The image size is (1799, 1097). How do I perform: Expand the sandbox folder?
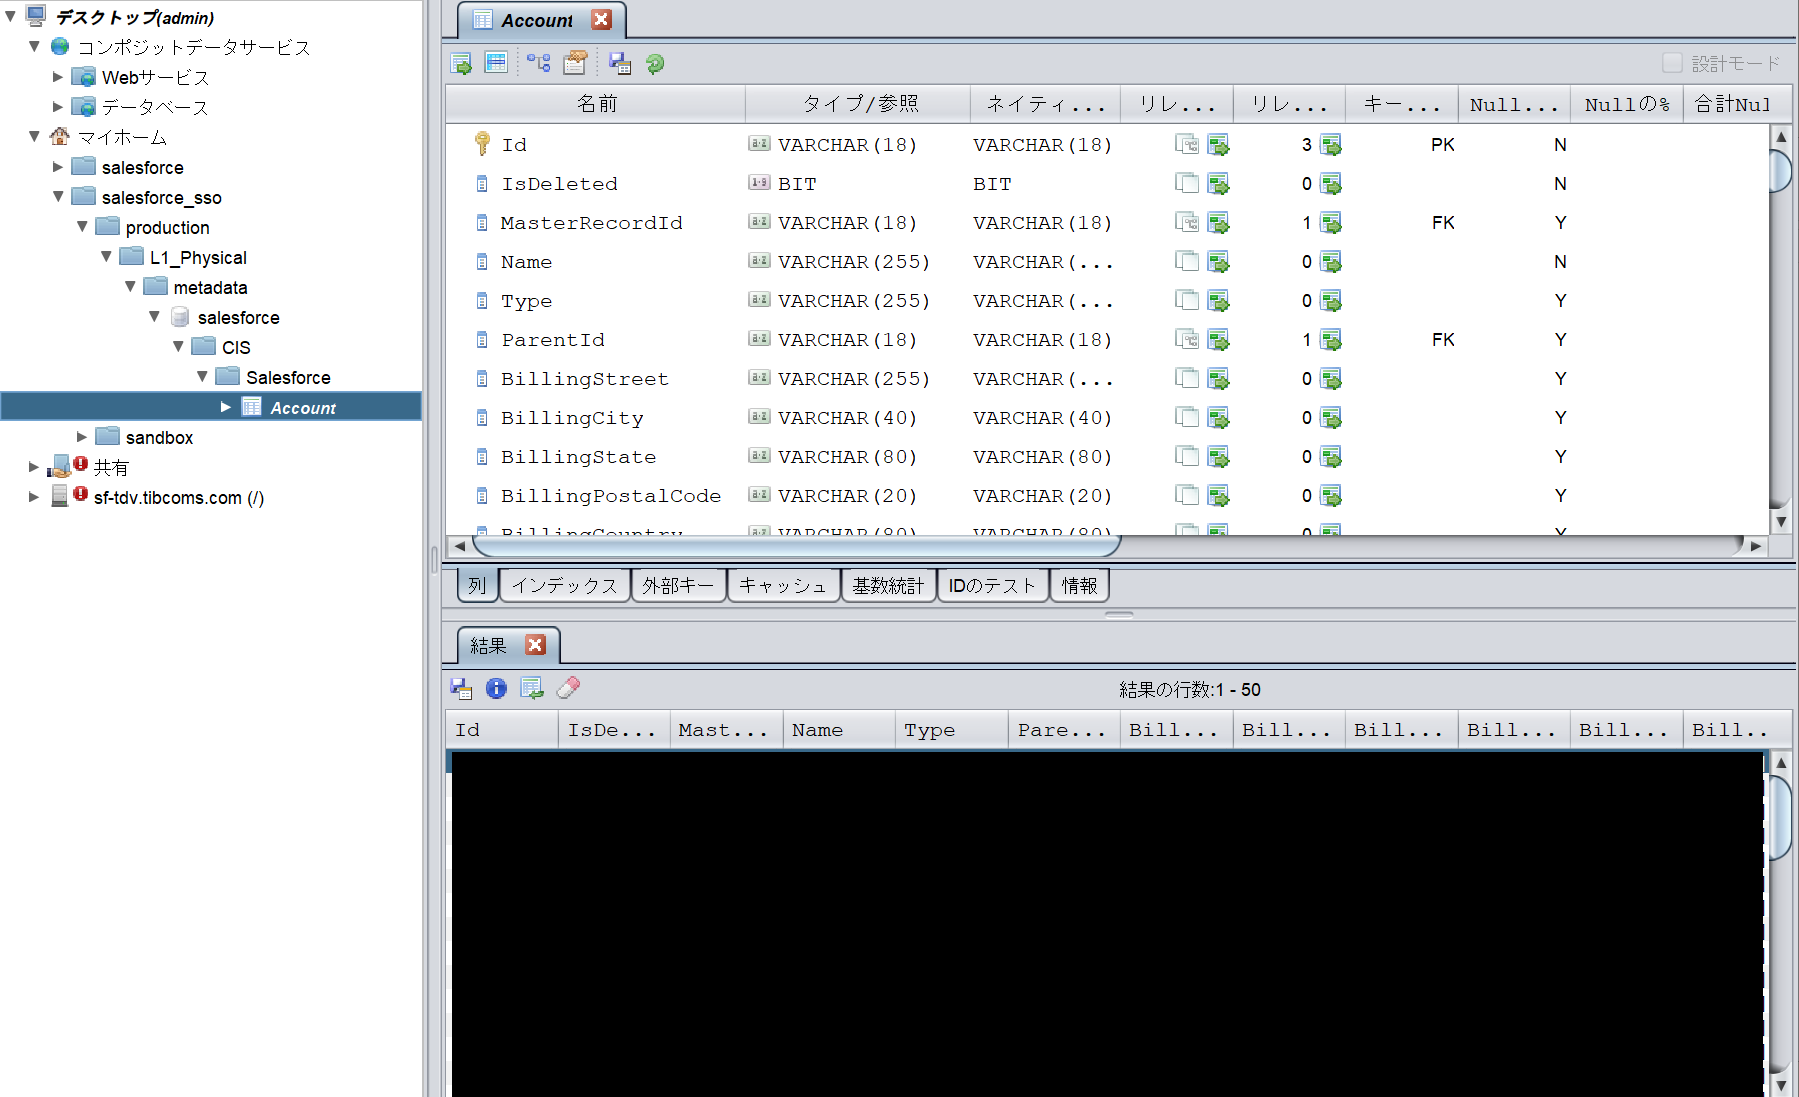pyautogui.click(x=82, y=437)
